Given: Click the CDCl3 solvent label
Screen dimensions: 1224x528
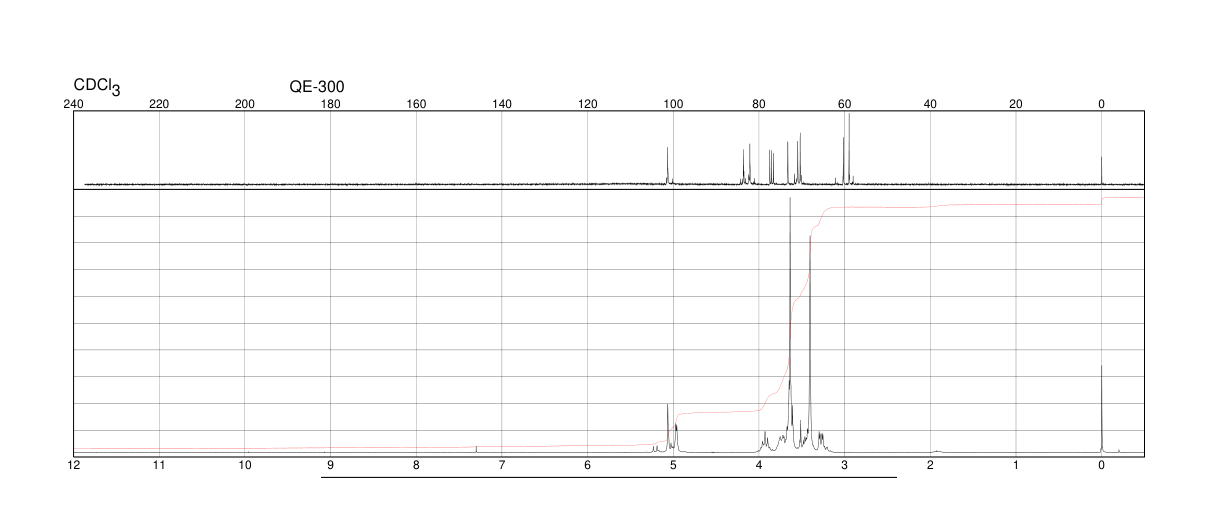Looking at the screenshot, I should pyautogui.click(x=97, y=88).
